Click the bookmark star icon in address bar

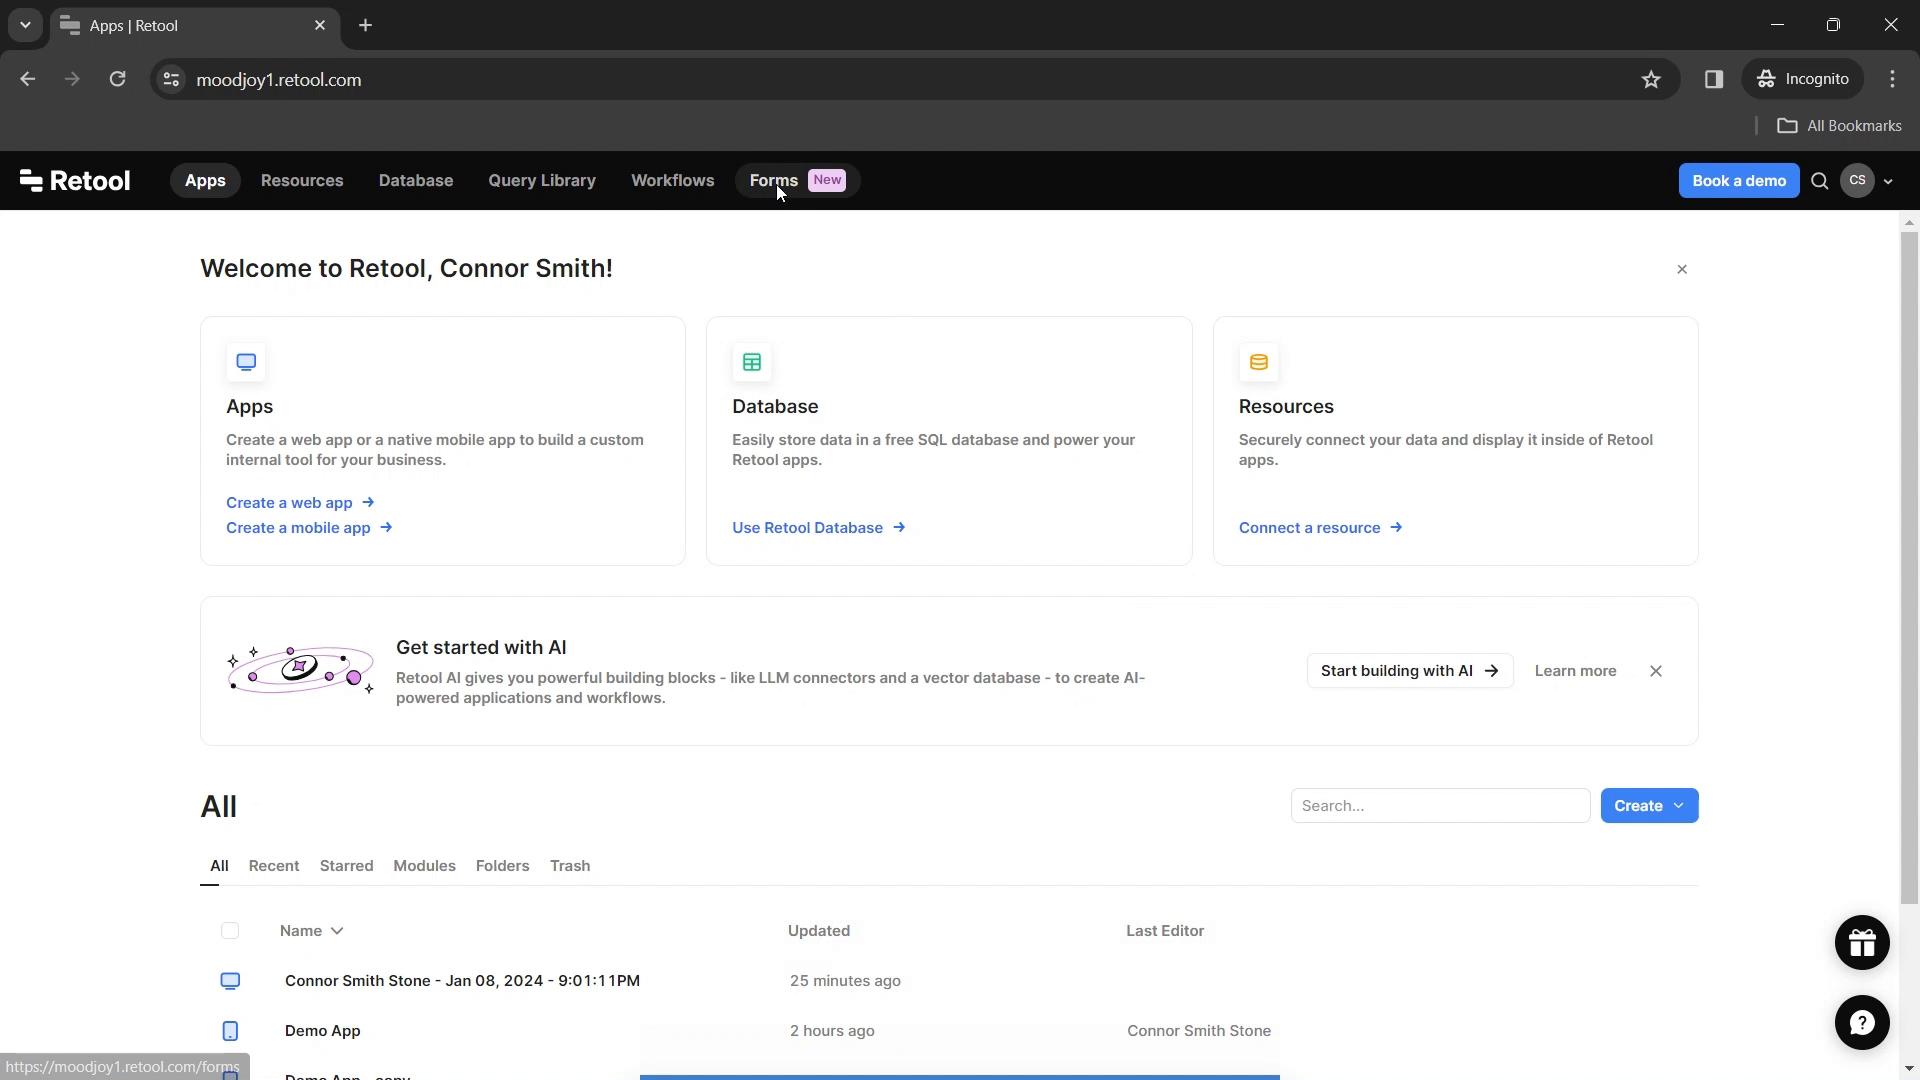tap(1652, 79)
